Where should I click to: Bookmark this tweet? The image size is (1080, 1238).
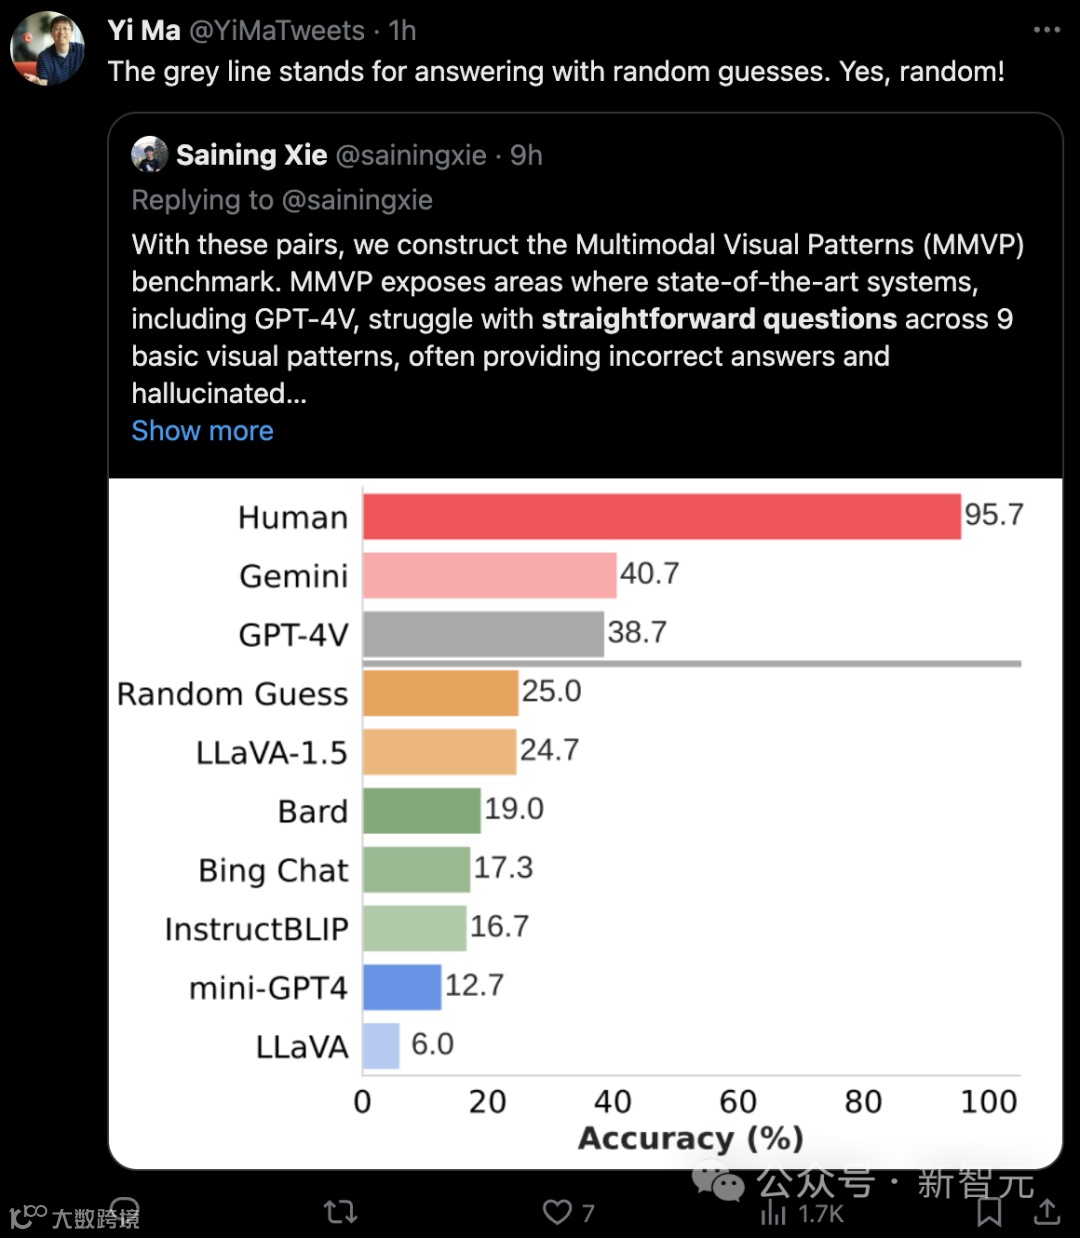[x=989, y=1212]
